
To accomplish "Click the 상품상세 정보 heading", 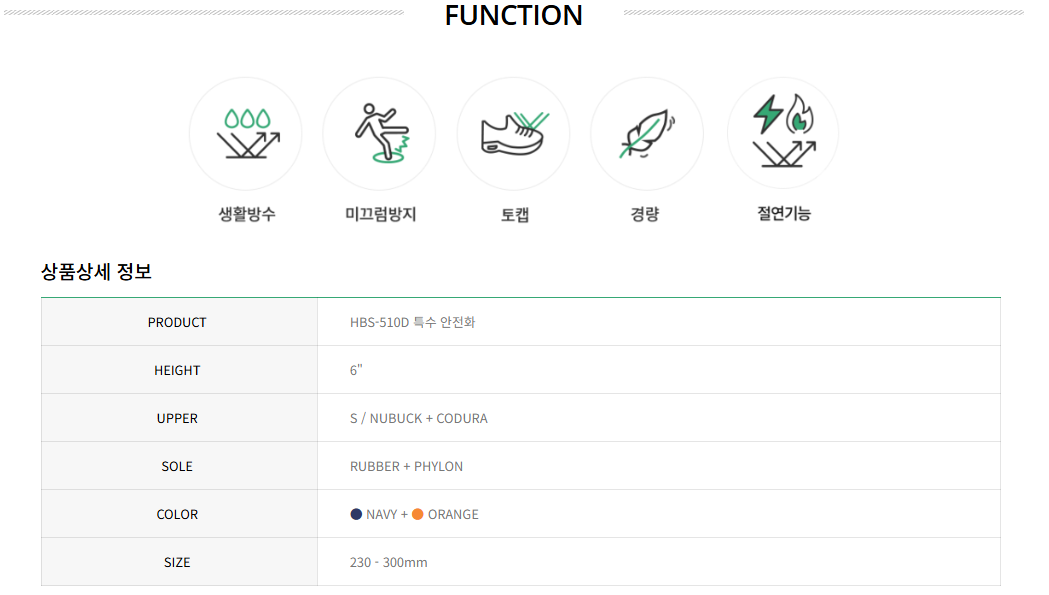I will click(96, 271).
